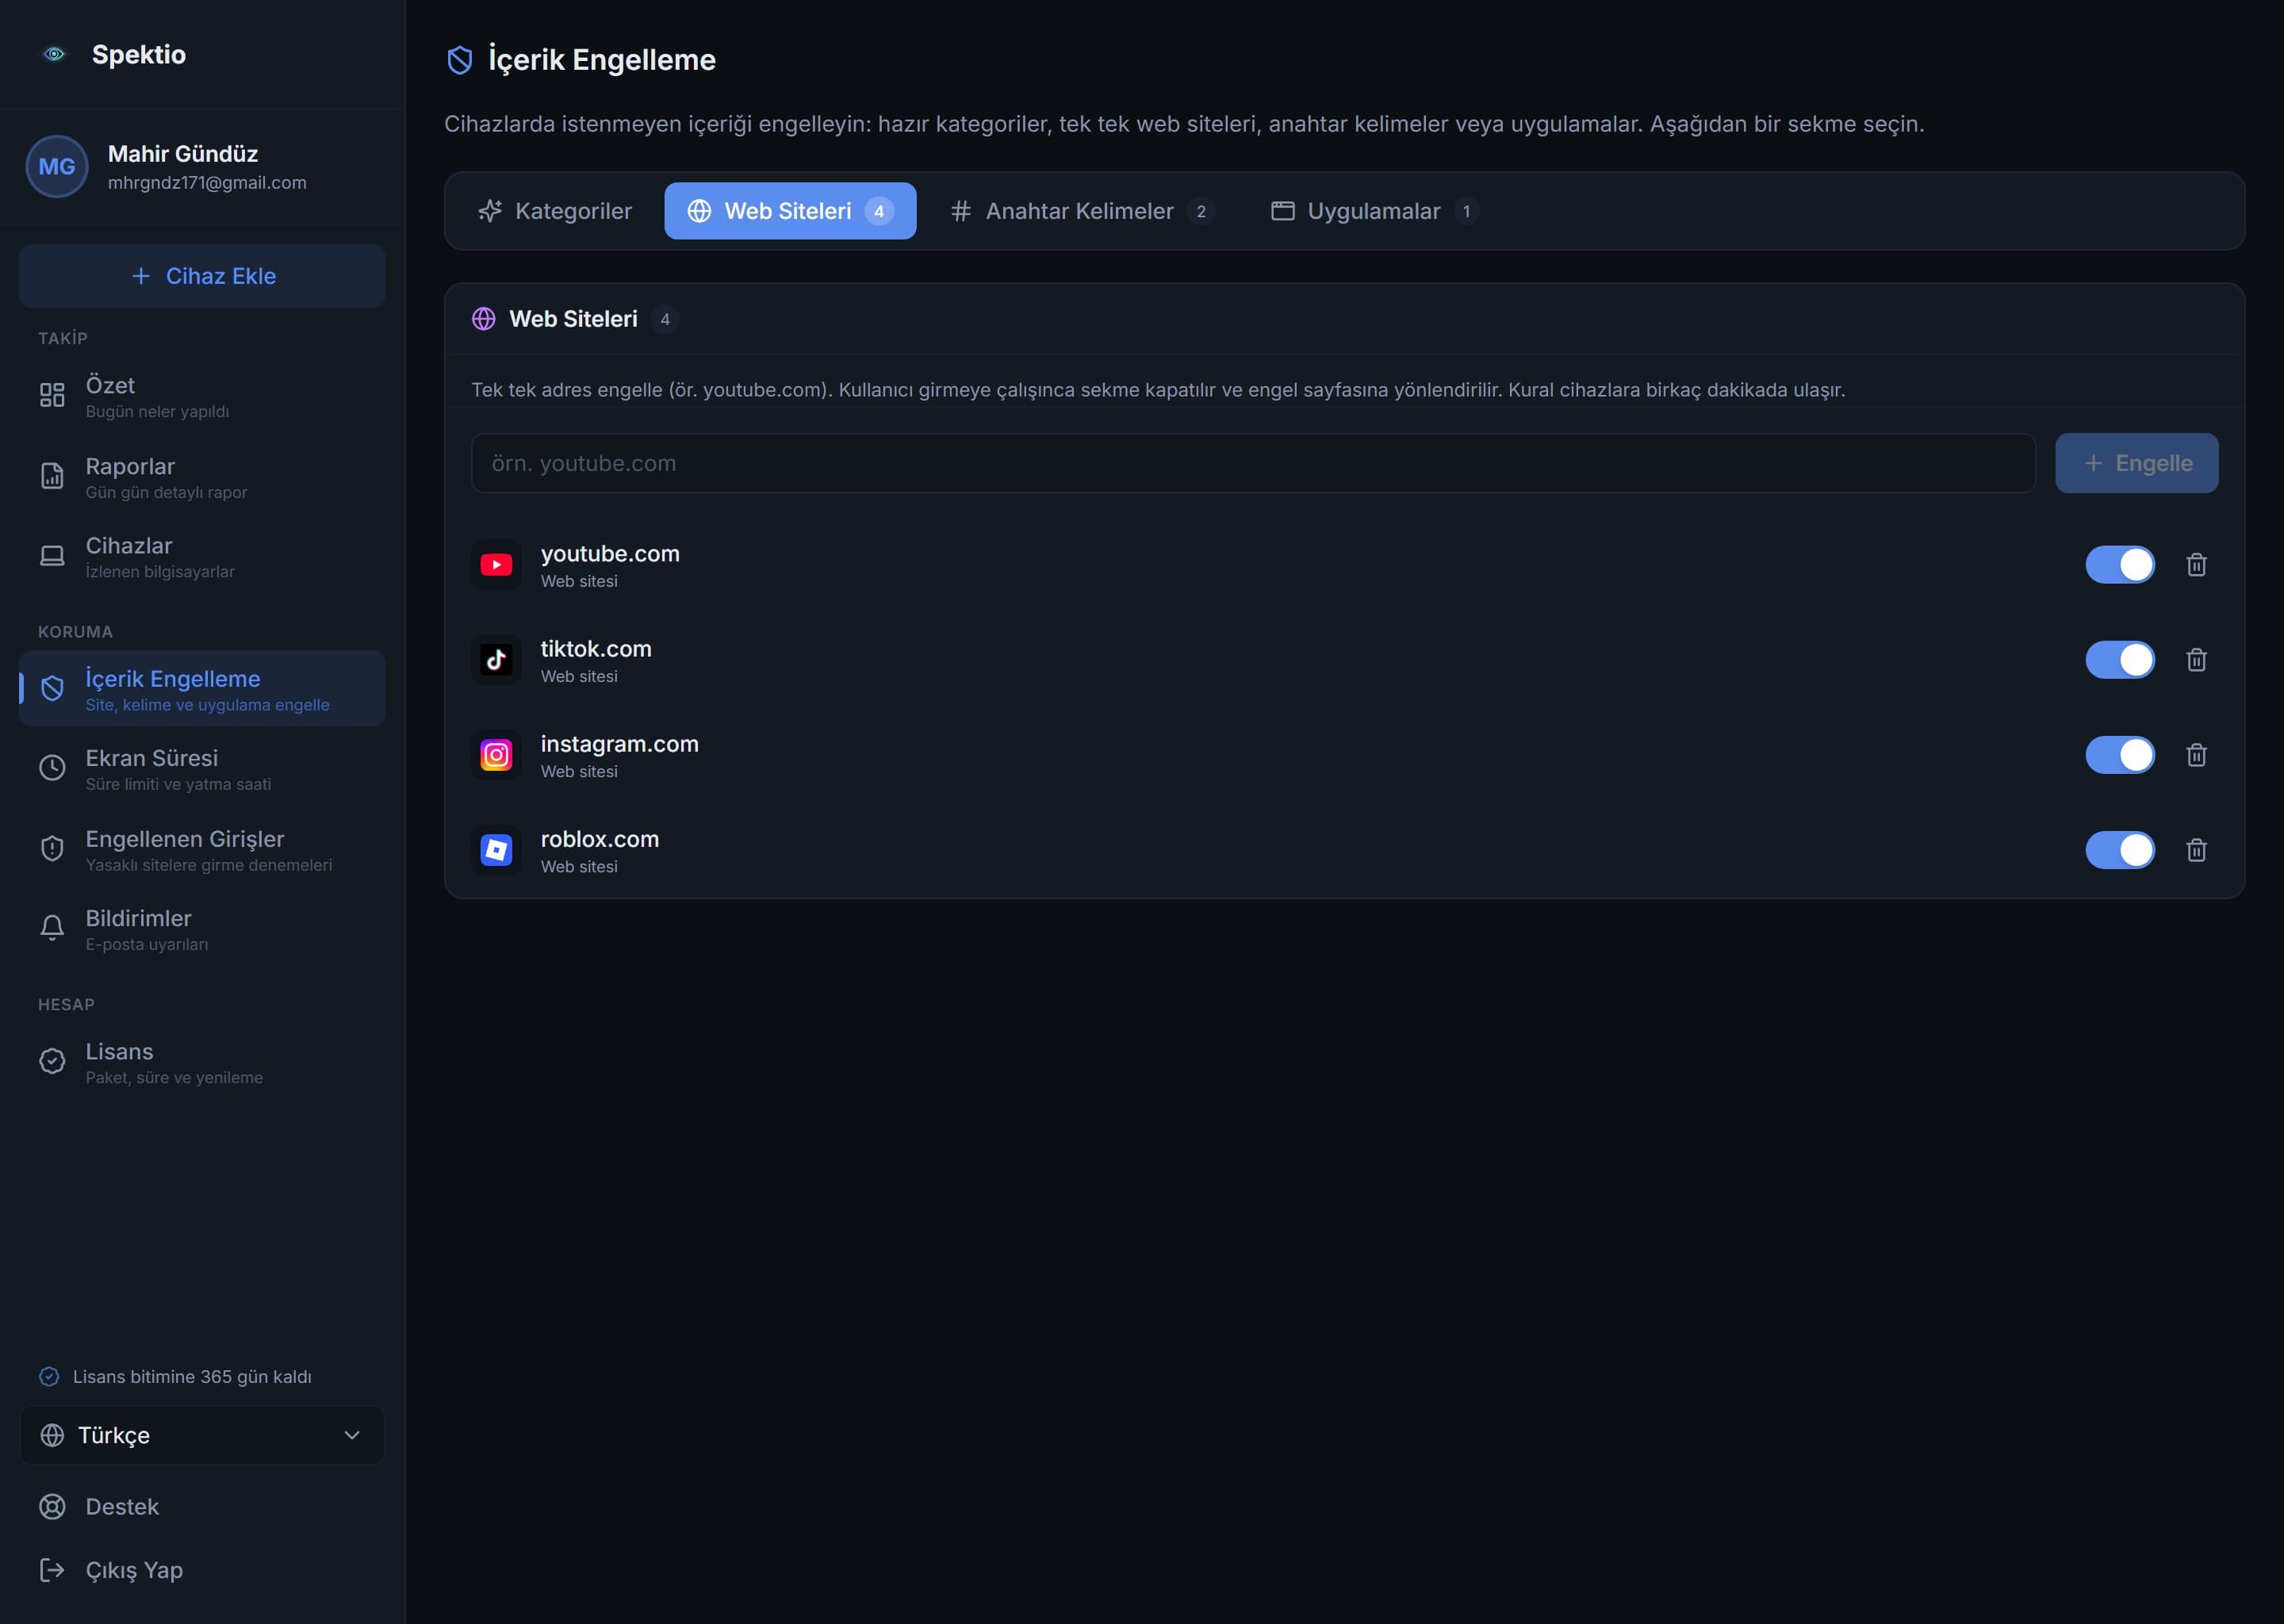Click the window icon on Uygulamalar tab
Viewport: 2284px width, 1624px height.
point(1283,211)
